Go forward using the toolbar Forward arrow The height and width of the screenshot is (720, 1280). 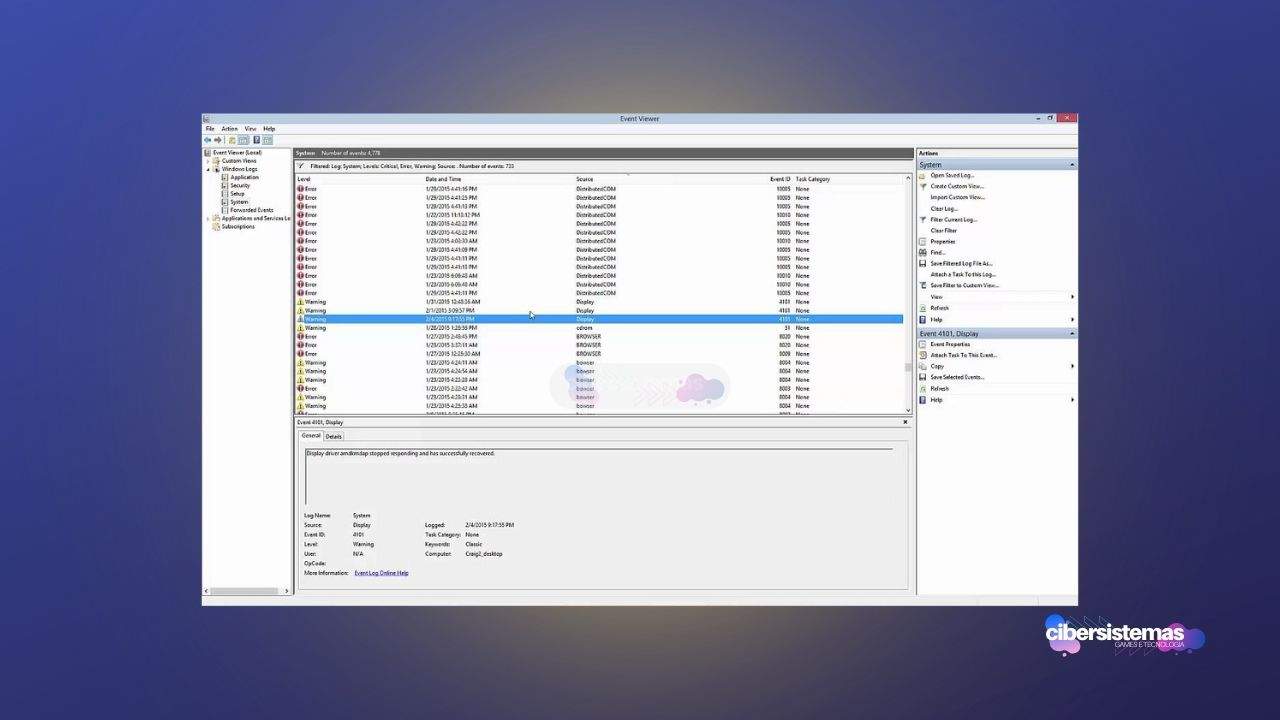[218, 140]
